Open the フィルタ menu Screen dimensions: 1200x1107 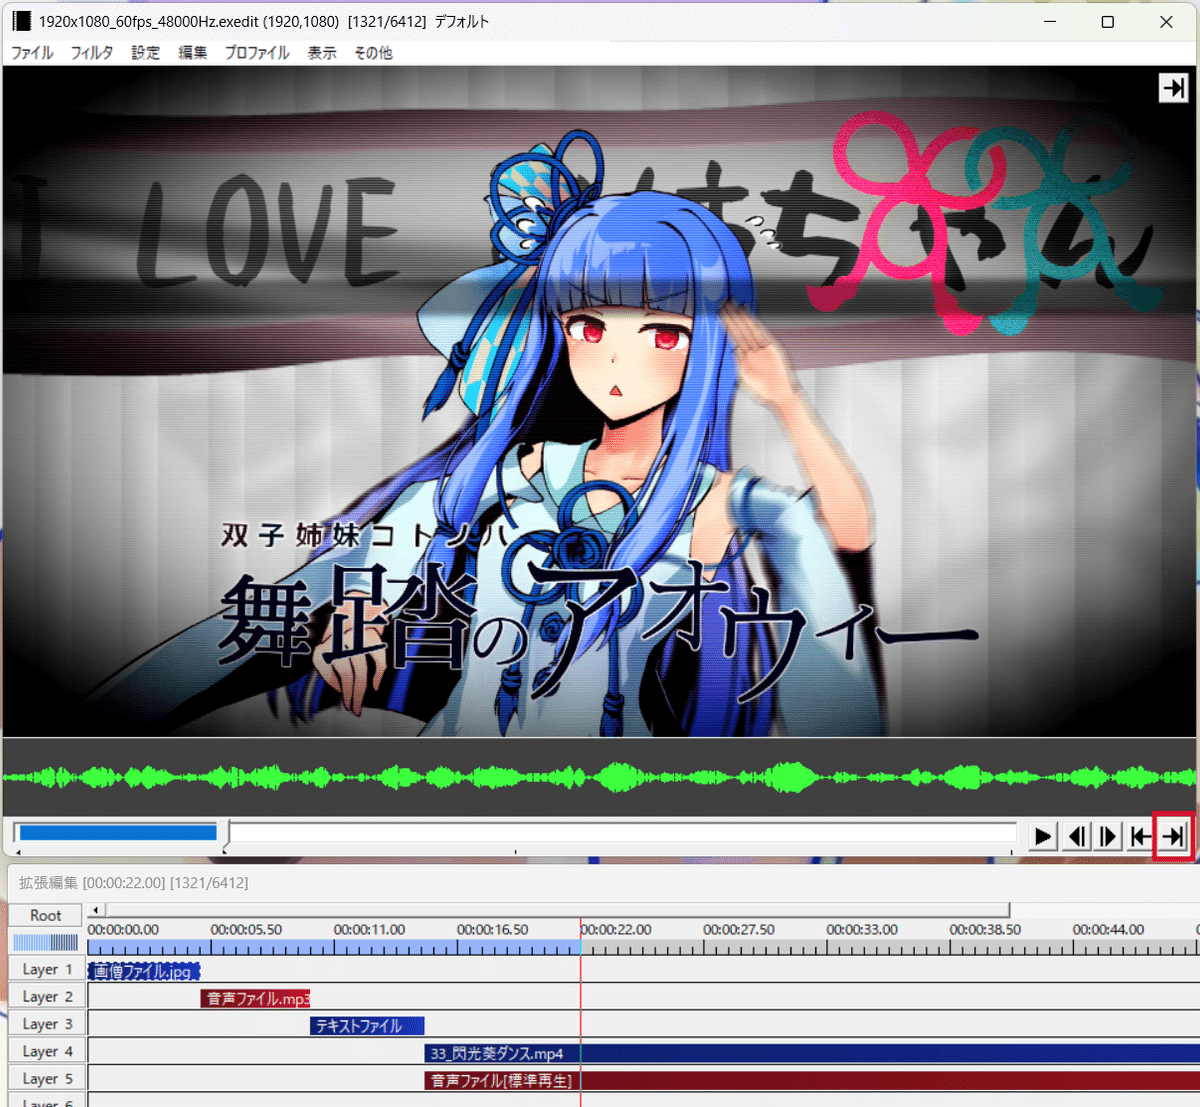(91, 53)
